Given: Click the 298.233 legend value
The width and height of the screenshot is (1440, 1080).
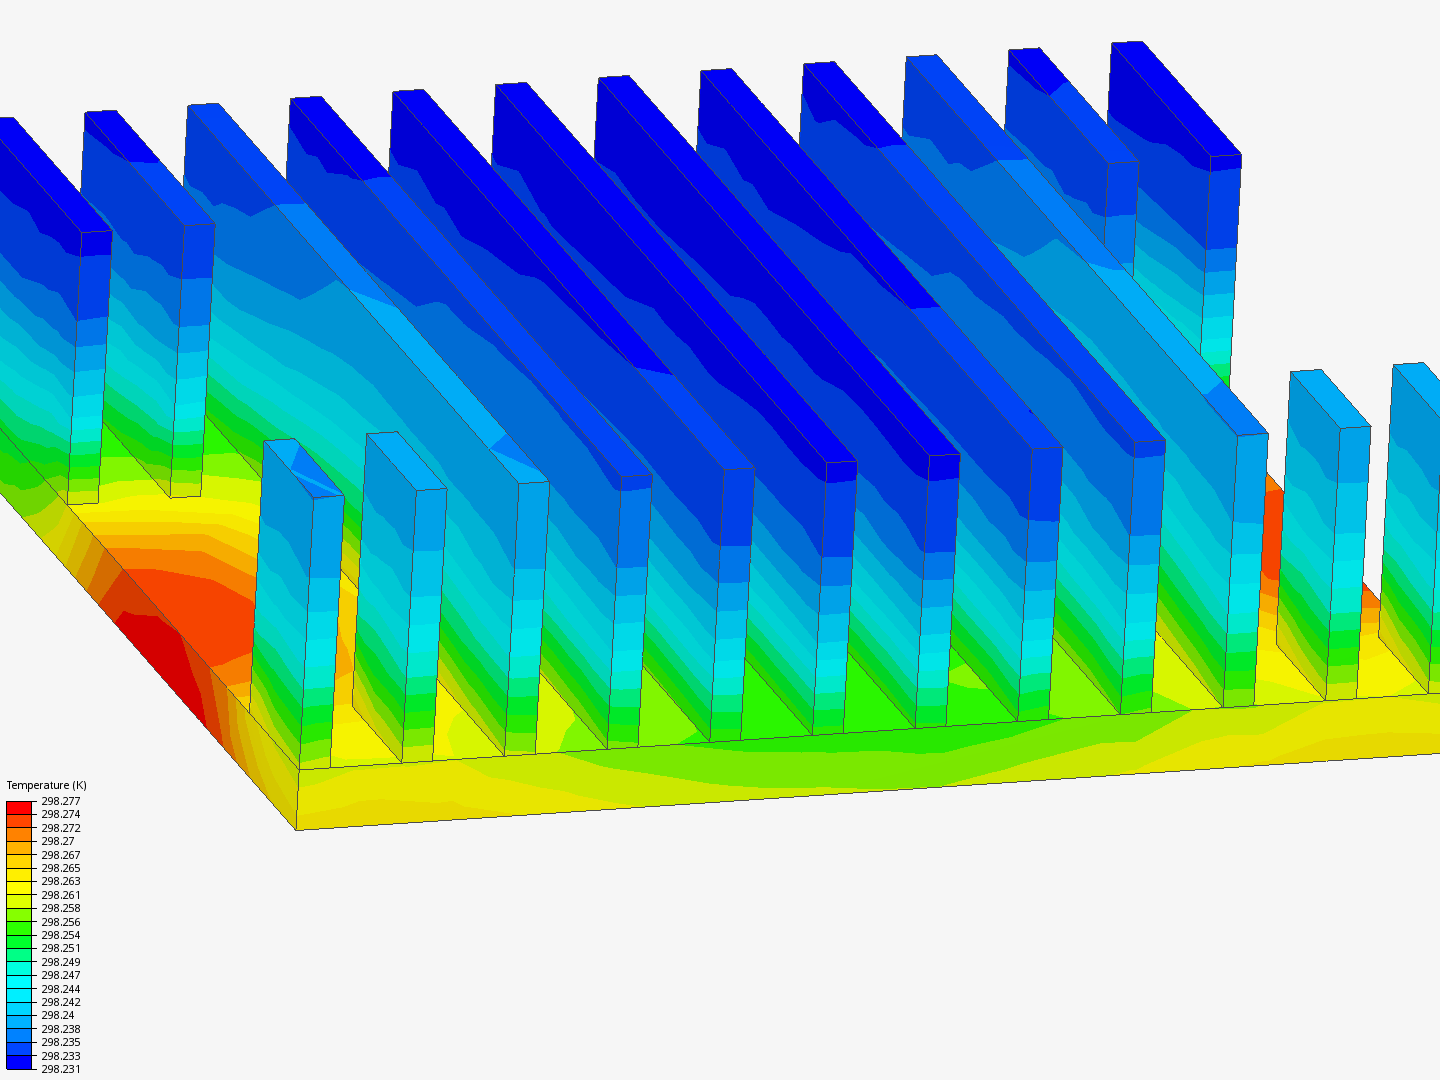Looking at the screenshot, I should (x=61, y=1056).
